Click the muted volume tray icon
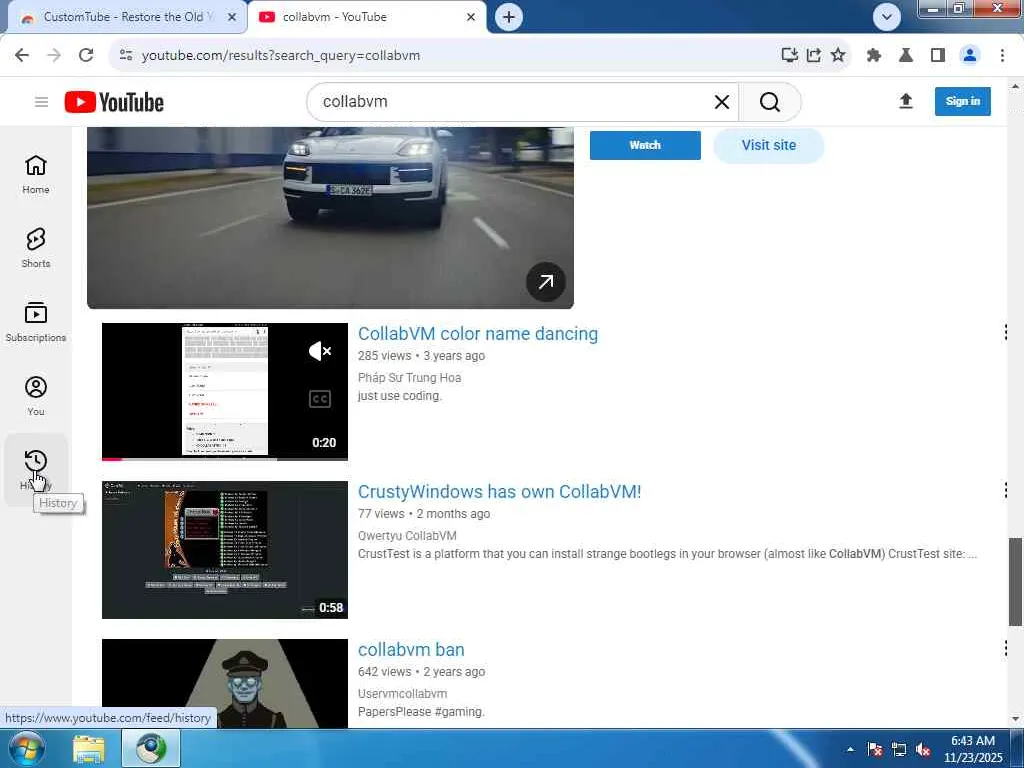The image size is (1024, 768). coord(923,749)
